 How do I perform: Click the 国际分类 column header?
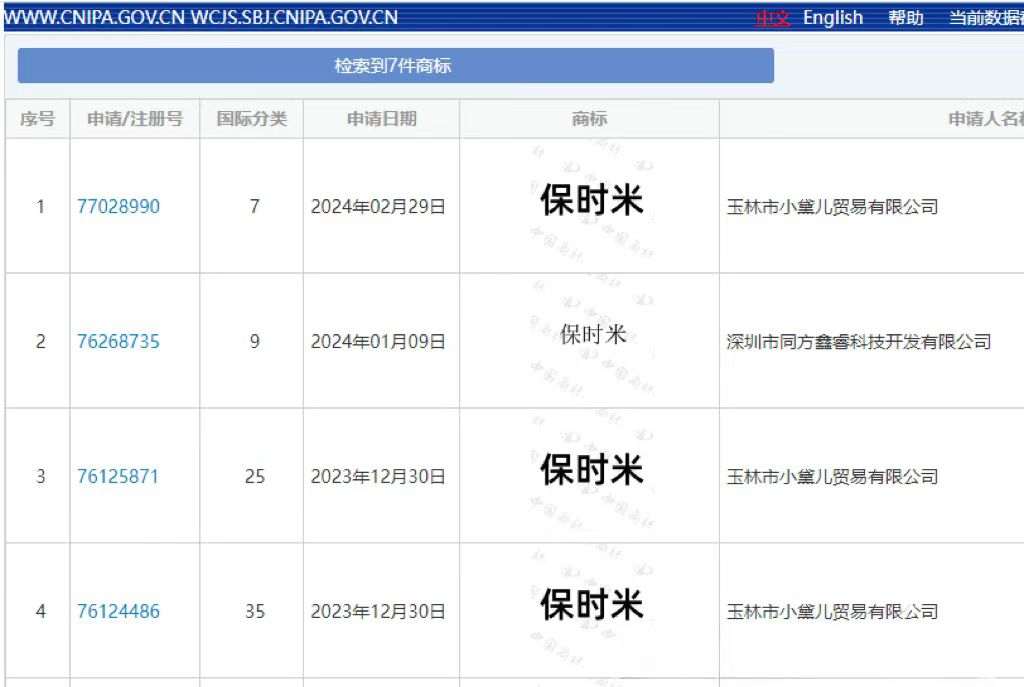(251, 119)
